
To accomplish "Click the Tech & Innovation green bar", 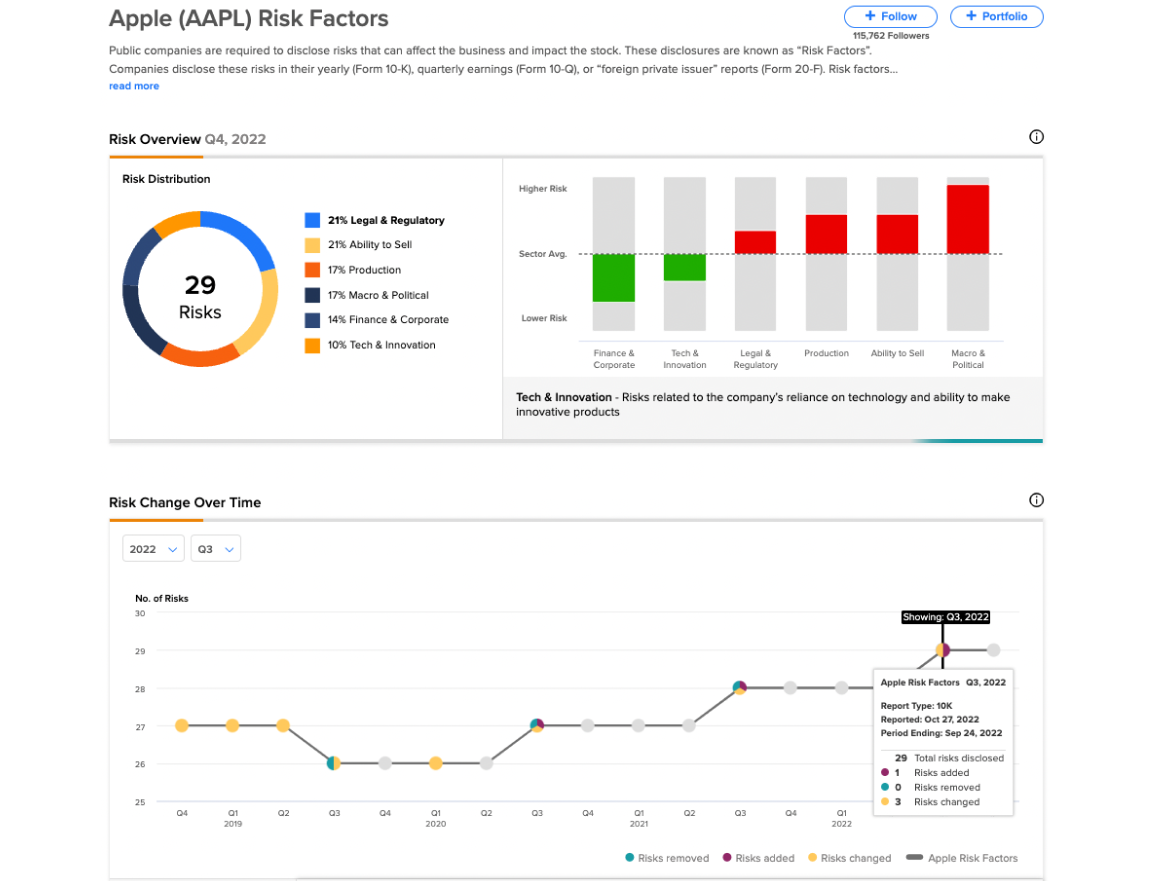I will tap(684, 268).
